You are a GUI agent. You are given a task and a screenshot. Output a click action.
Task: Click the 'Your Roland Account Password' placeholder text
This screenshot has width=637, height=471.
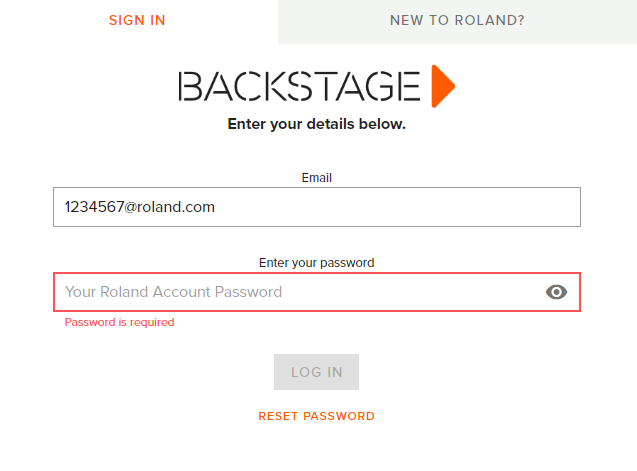pos(173,292)
